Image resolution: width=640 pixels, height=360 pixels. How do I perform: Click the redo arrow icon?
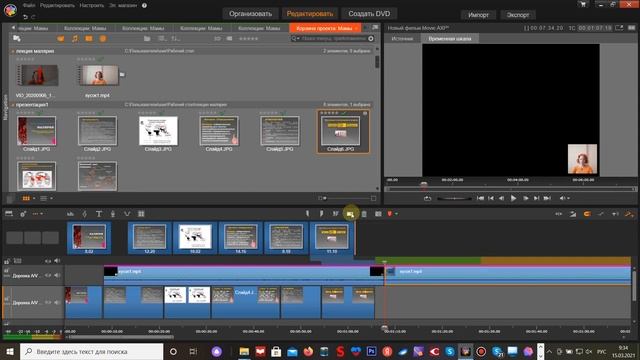[x=33, y=17]
